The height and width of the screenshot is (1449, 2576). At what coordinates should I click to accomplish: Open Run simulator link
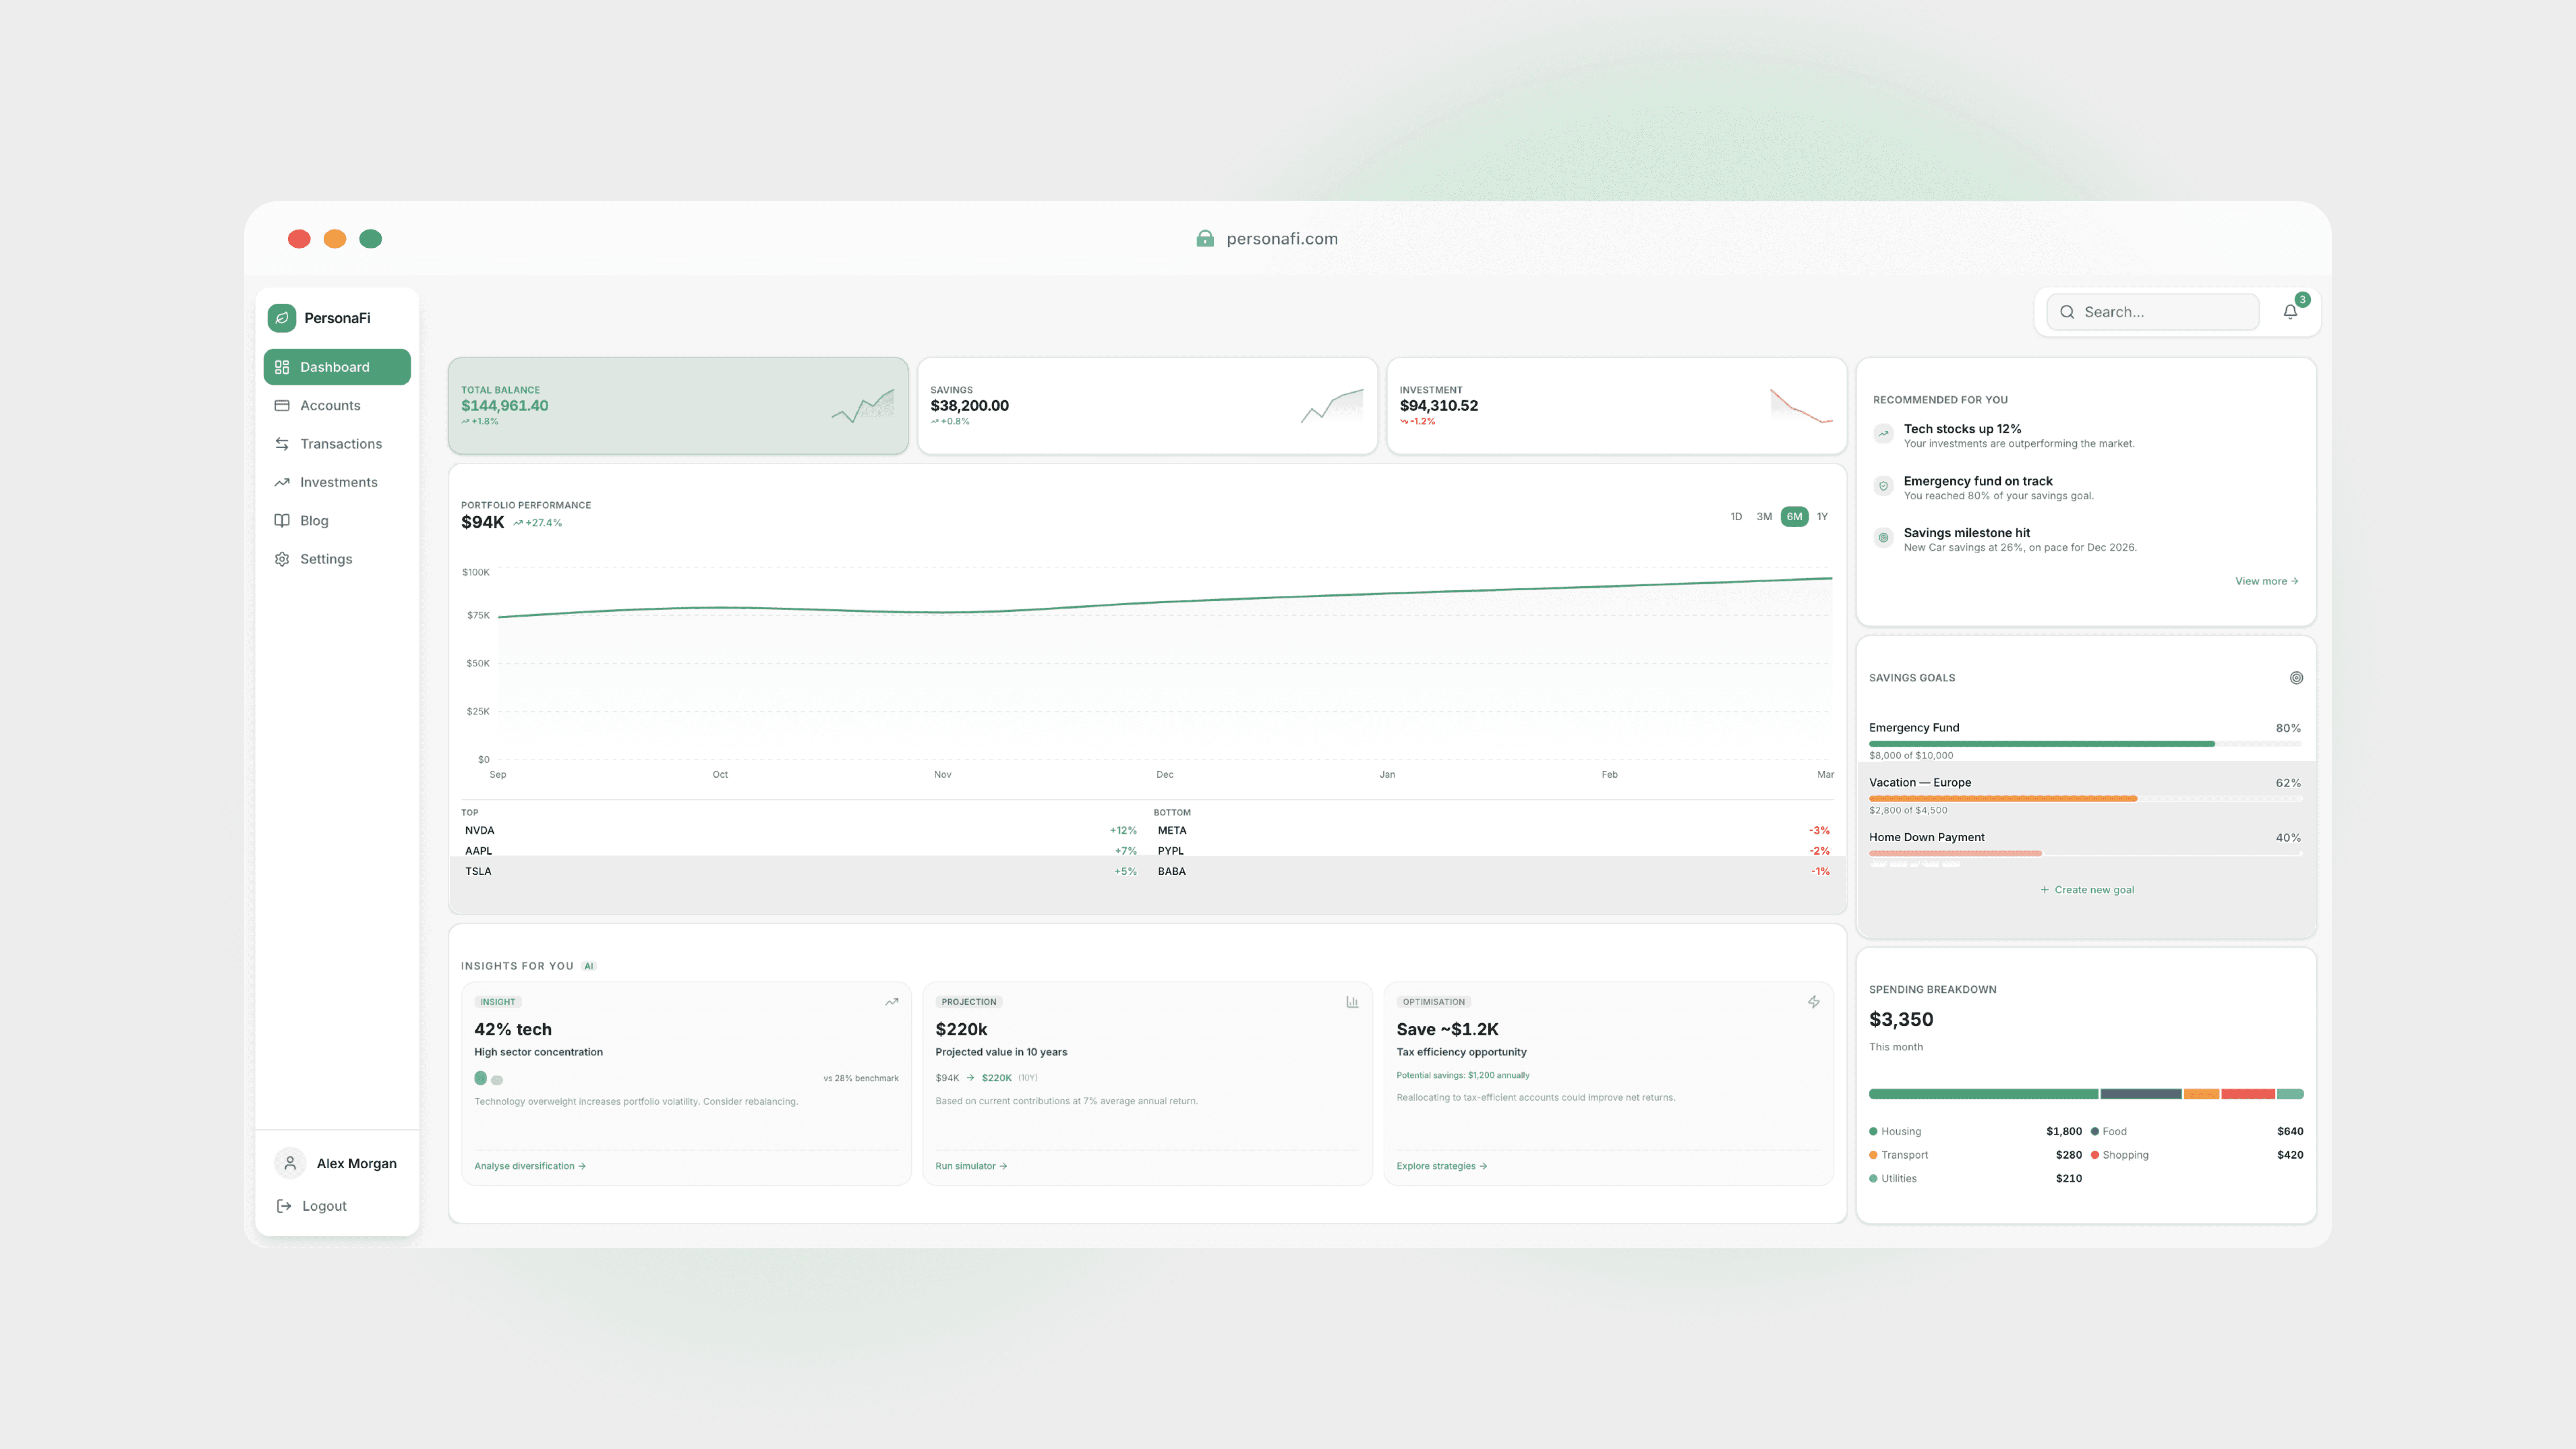970,1166
